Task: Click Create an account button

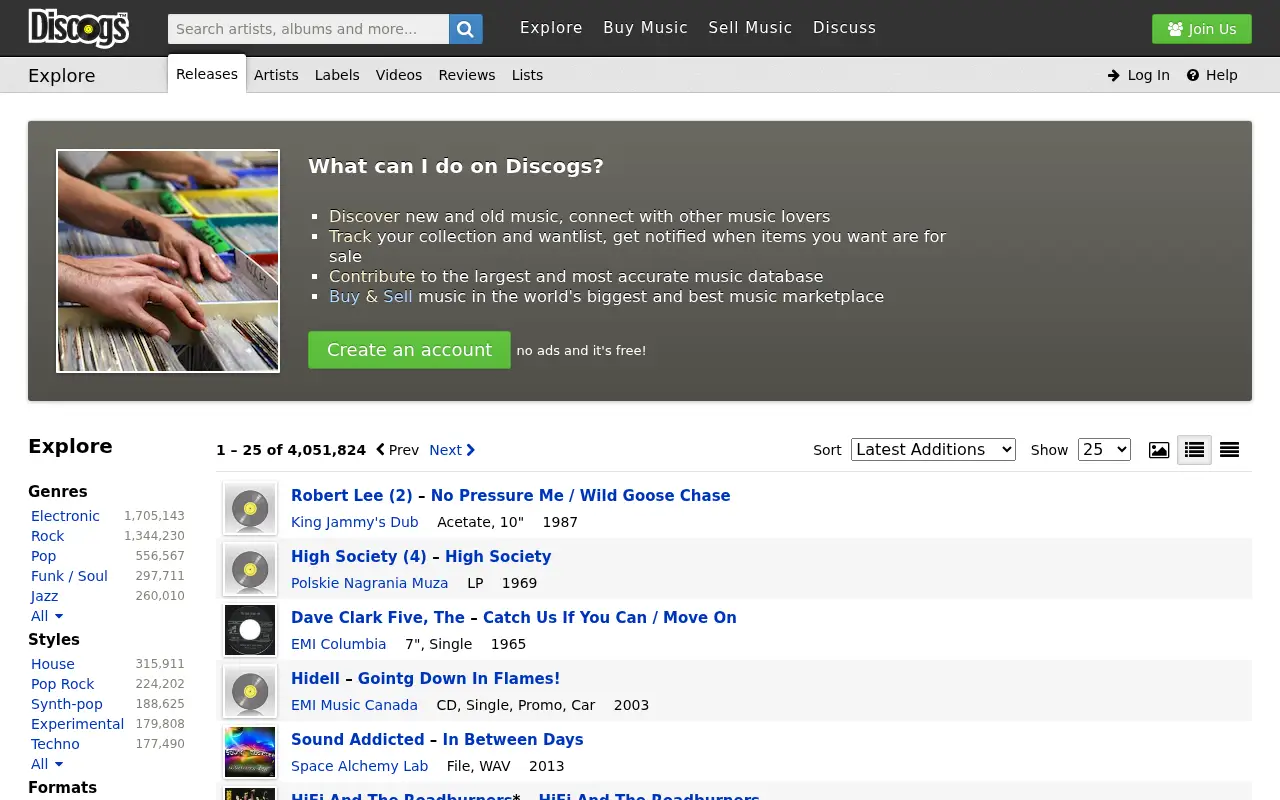Action: tap(409, 350)
